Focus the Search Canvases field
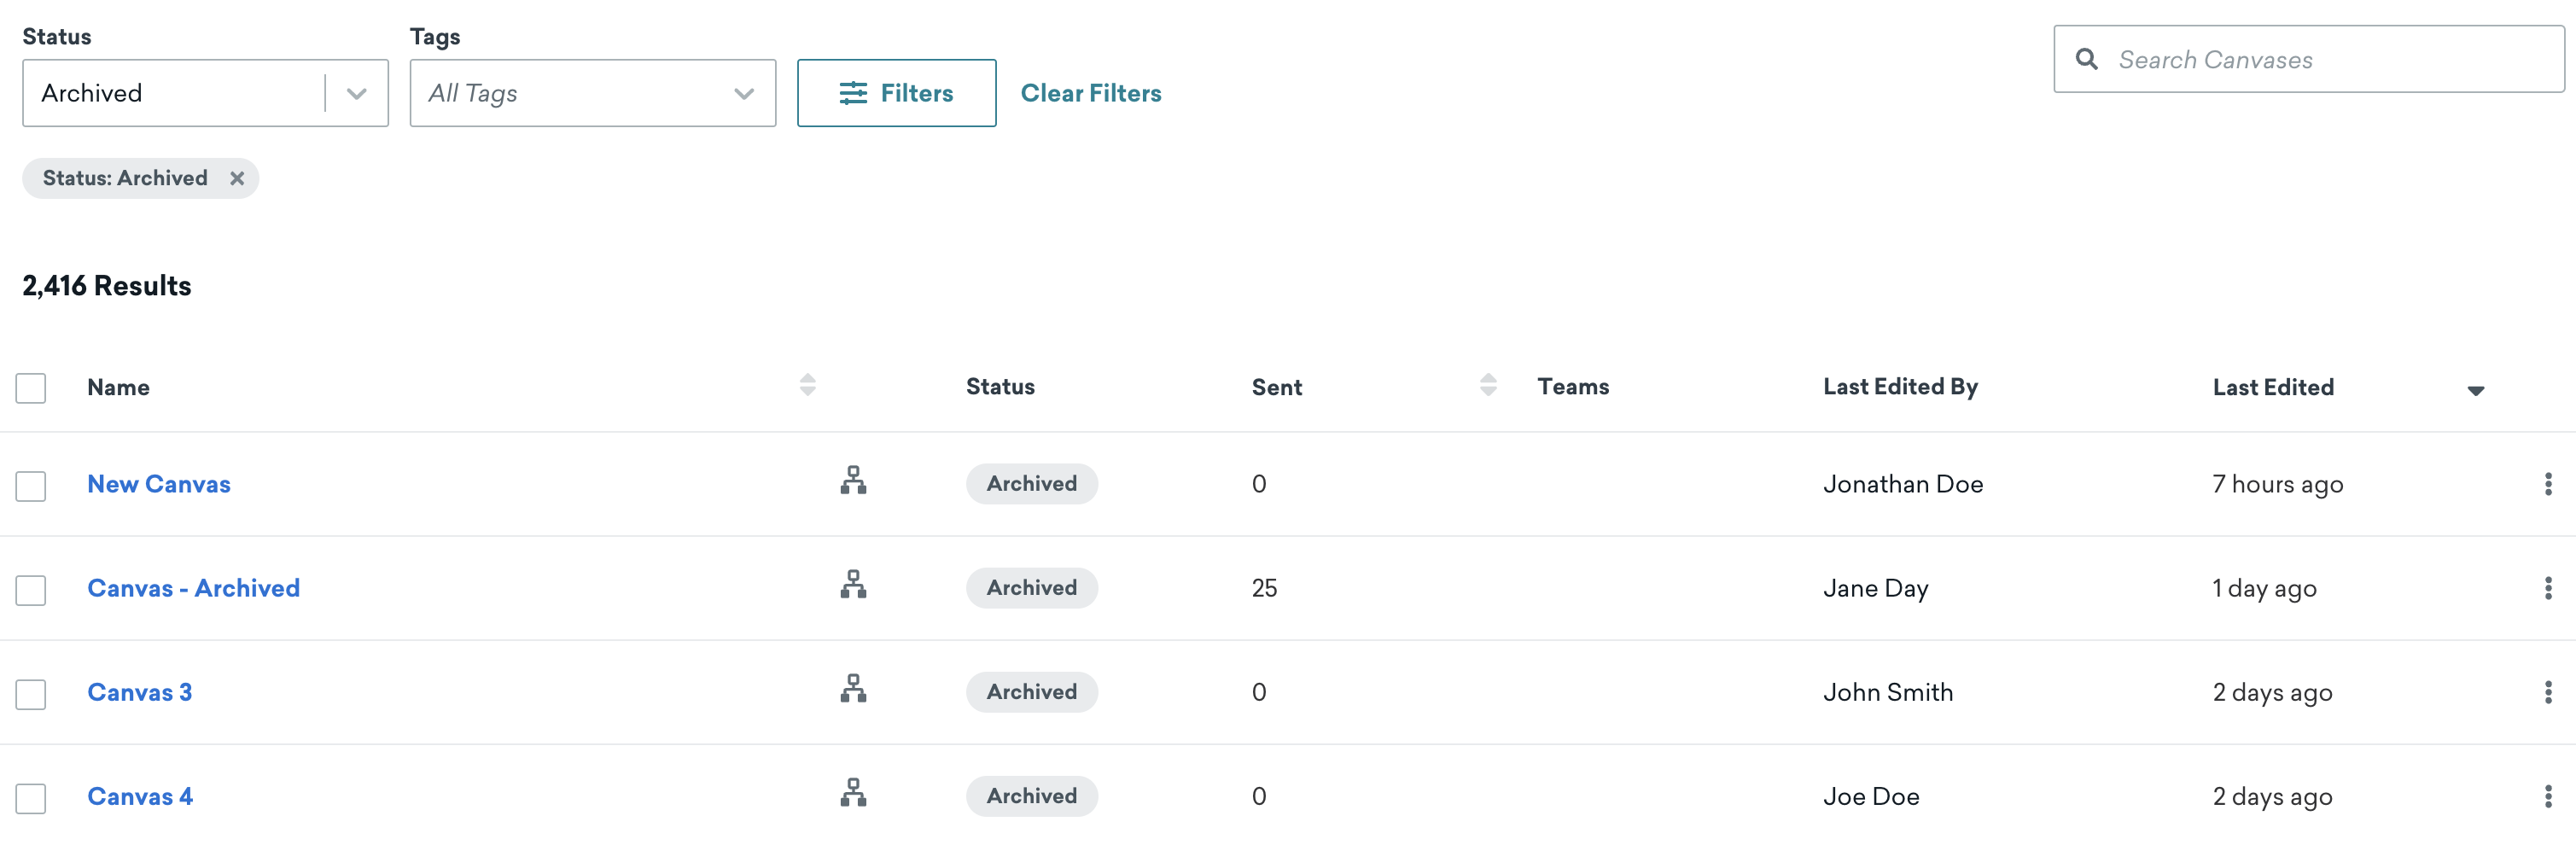The width and height of the screenshot is (2576, 845). pos(2308,60)
